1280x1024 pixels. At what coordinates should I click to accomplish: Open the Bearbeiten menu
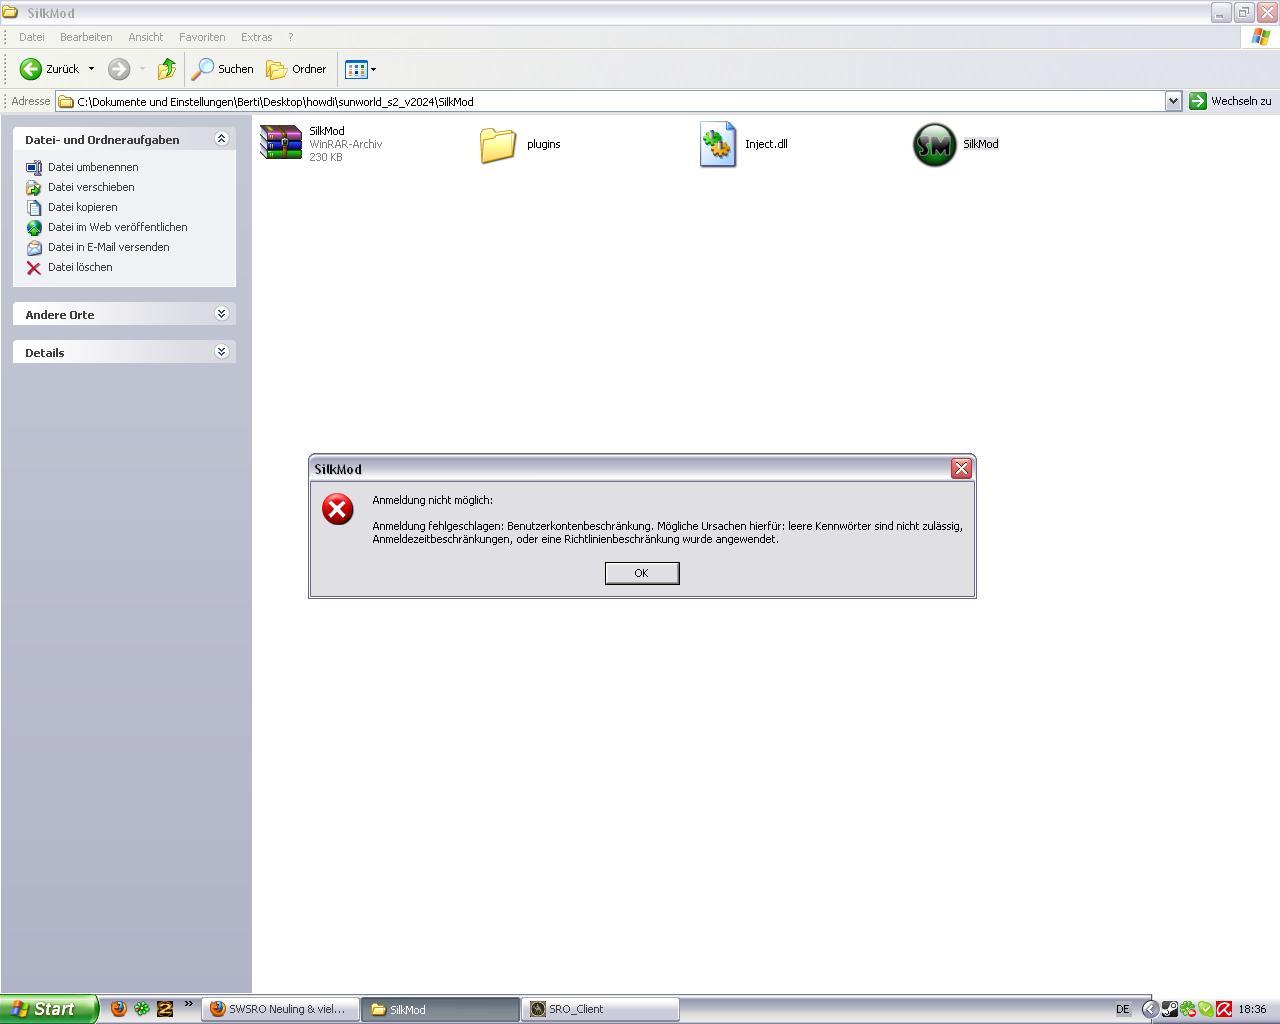[x=86, y=37]
